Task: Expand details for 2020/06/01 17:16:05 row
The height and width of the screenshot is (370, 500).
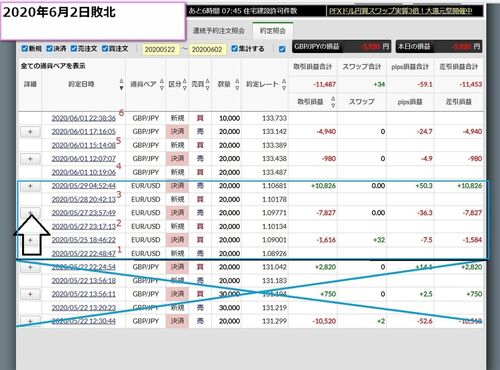Action: pos(30,132)
